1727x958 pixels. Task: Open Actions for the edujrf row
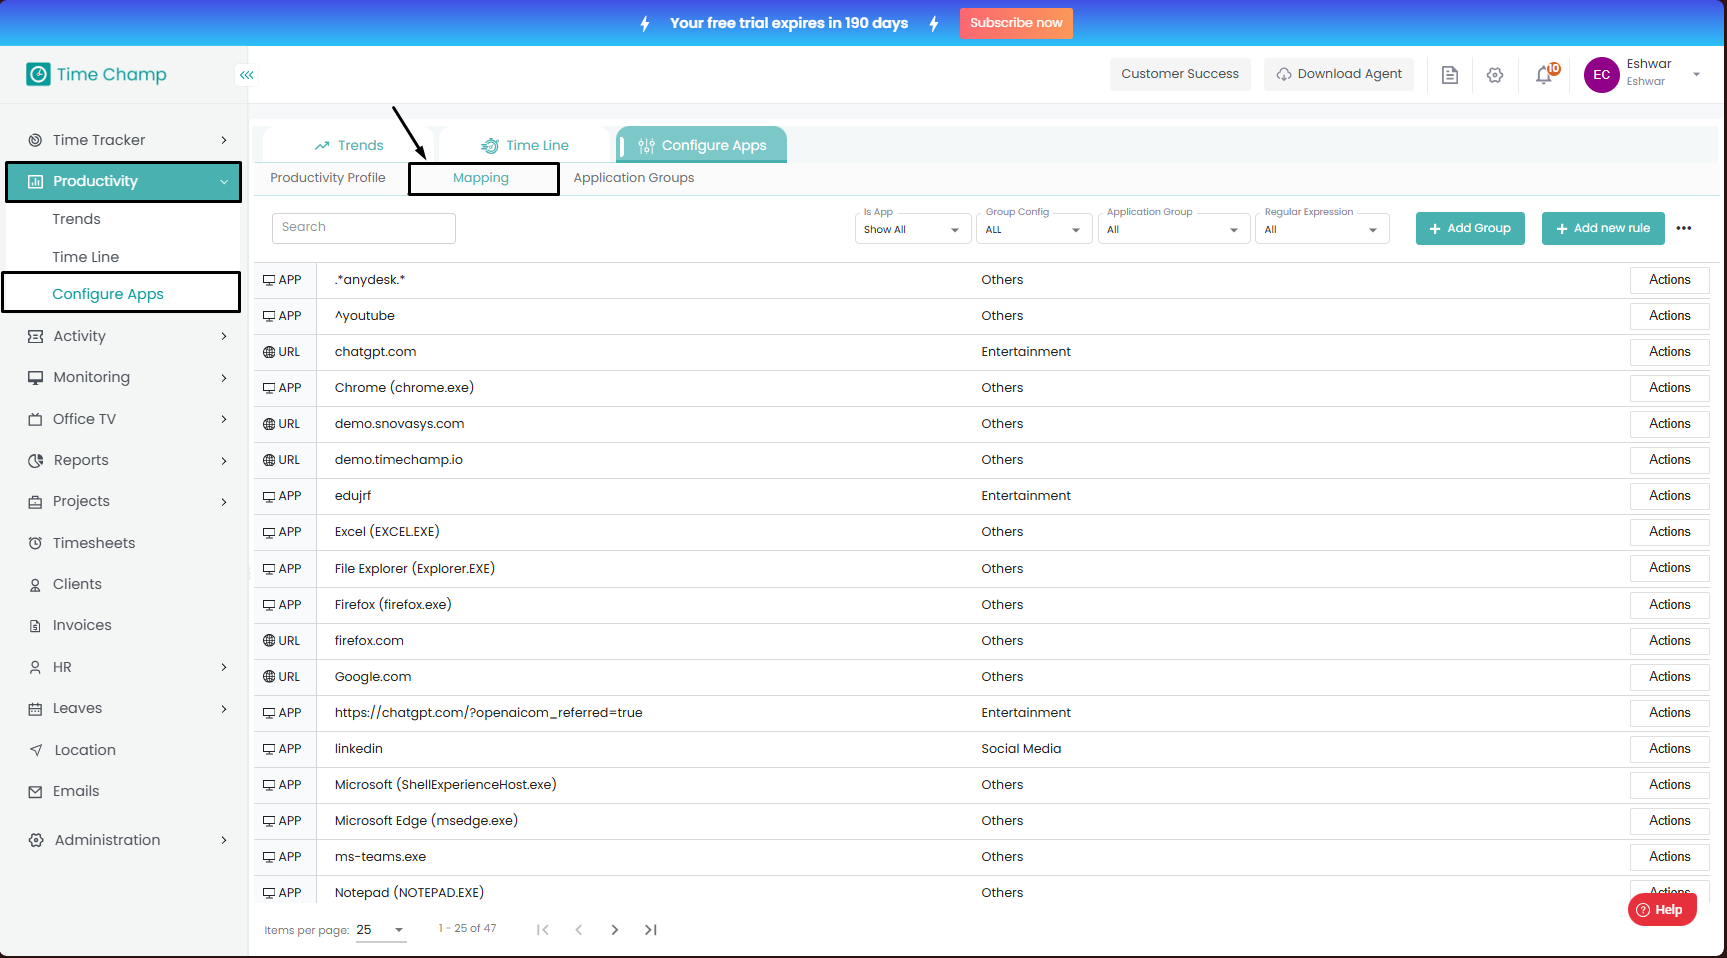(1670, 496)
